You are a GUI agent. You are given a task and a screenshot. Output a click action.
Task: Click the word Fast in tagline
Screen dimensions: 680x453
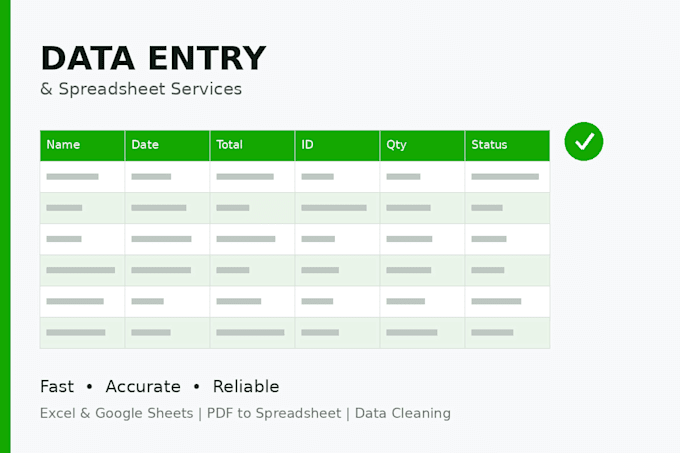[57, 386]
